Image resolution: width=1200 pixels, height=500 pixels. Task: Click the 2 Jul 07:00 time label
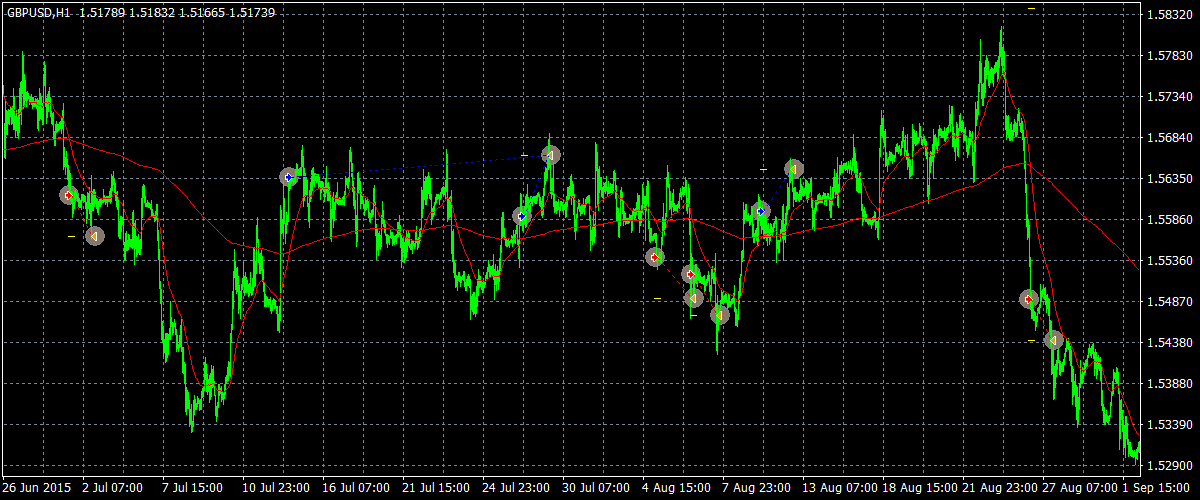point(115,489)
